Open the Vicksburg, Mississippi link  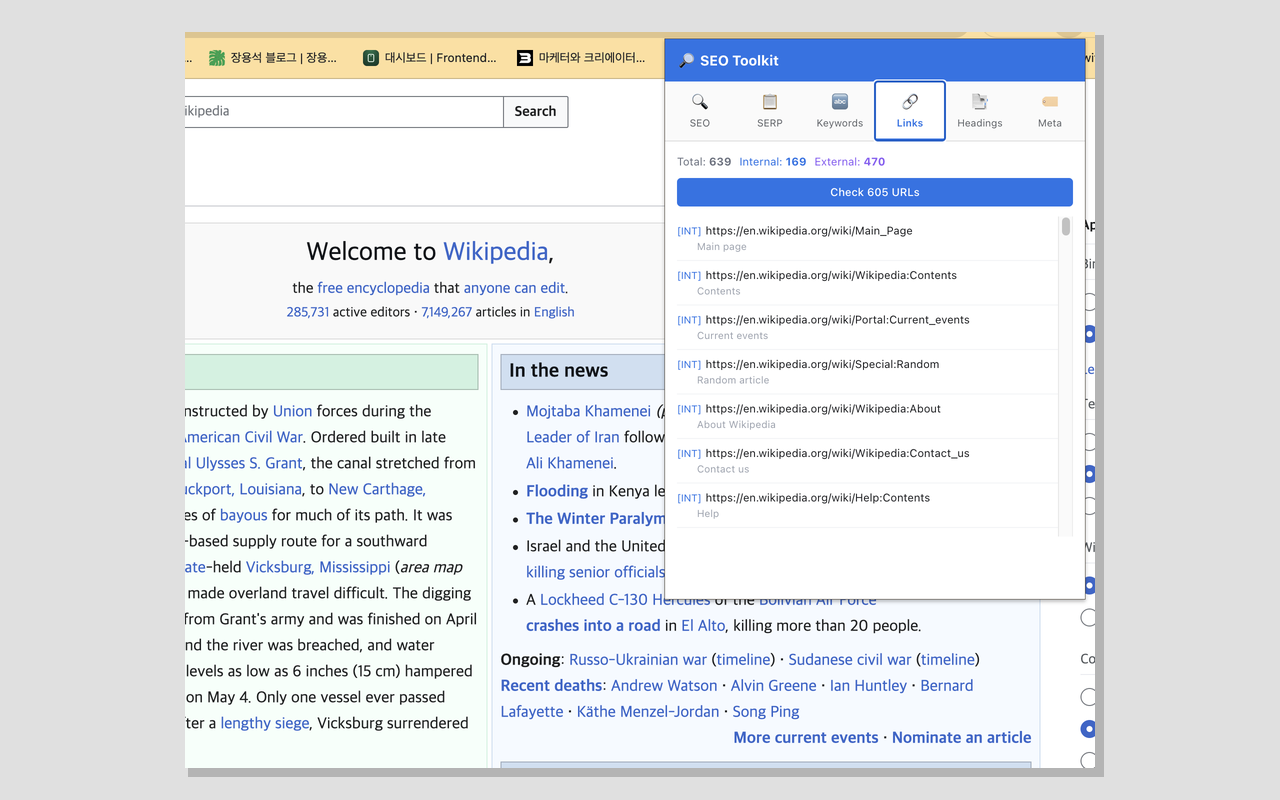pyautogui.click(x=318, y=567)
